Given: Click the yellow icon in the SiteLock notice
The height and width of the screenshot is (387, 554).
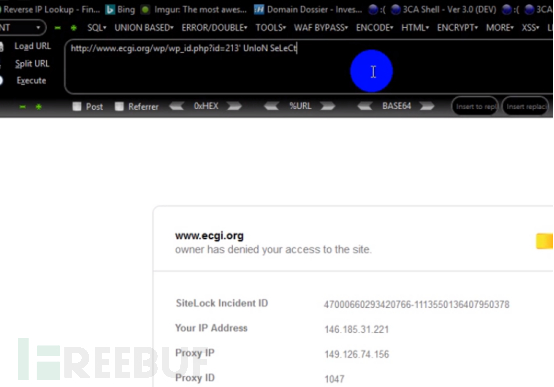Looking at the screenshot, I should [x=544, y=241].
